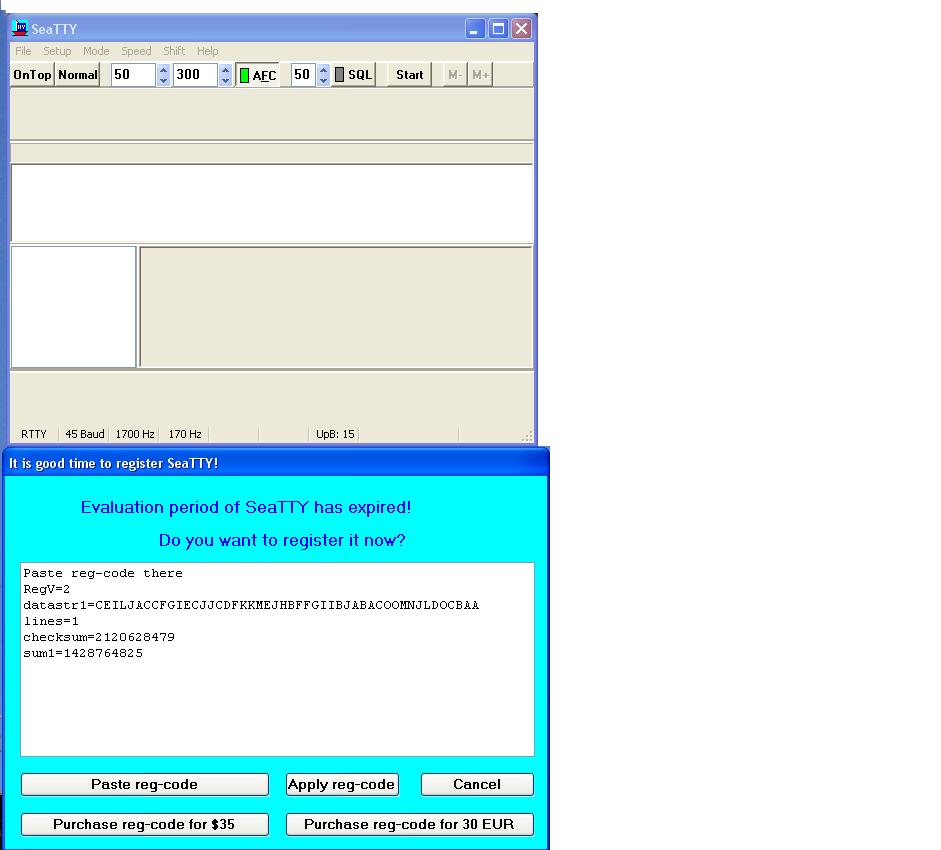Open the File menu
The width and height of the screenshot is (941, 850).
click(x=23, y=51)
